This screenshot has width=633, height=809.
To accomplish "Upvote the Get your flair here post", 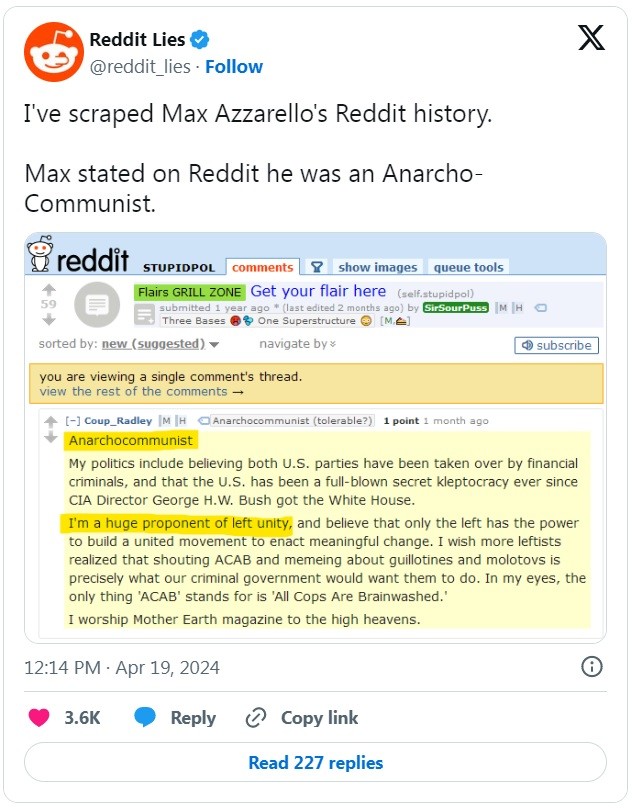I will point(48,289).
